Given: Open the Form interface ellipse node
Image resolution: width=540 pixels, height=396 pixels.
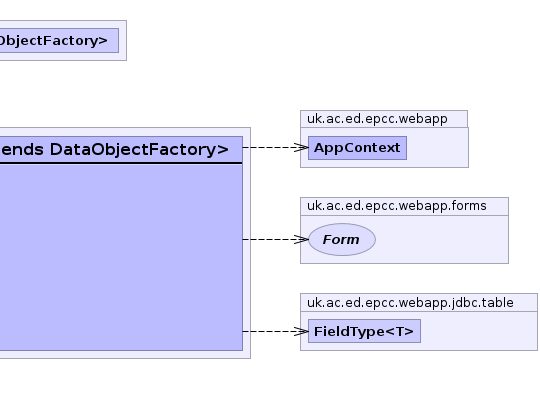Looking at the screenshot, I should [x=342, y=240].
